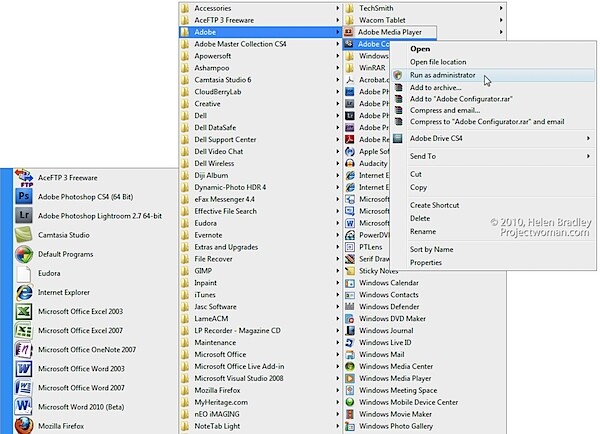Viewport: 600px width, 434px height.
Task: Click the Audacity headphones icon
Action: pyautogui.click(x=350, y=163)
